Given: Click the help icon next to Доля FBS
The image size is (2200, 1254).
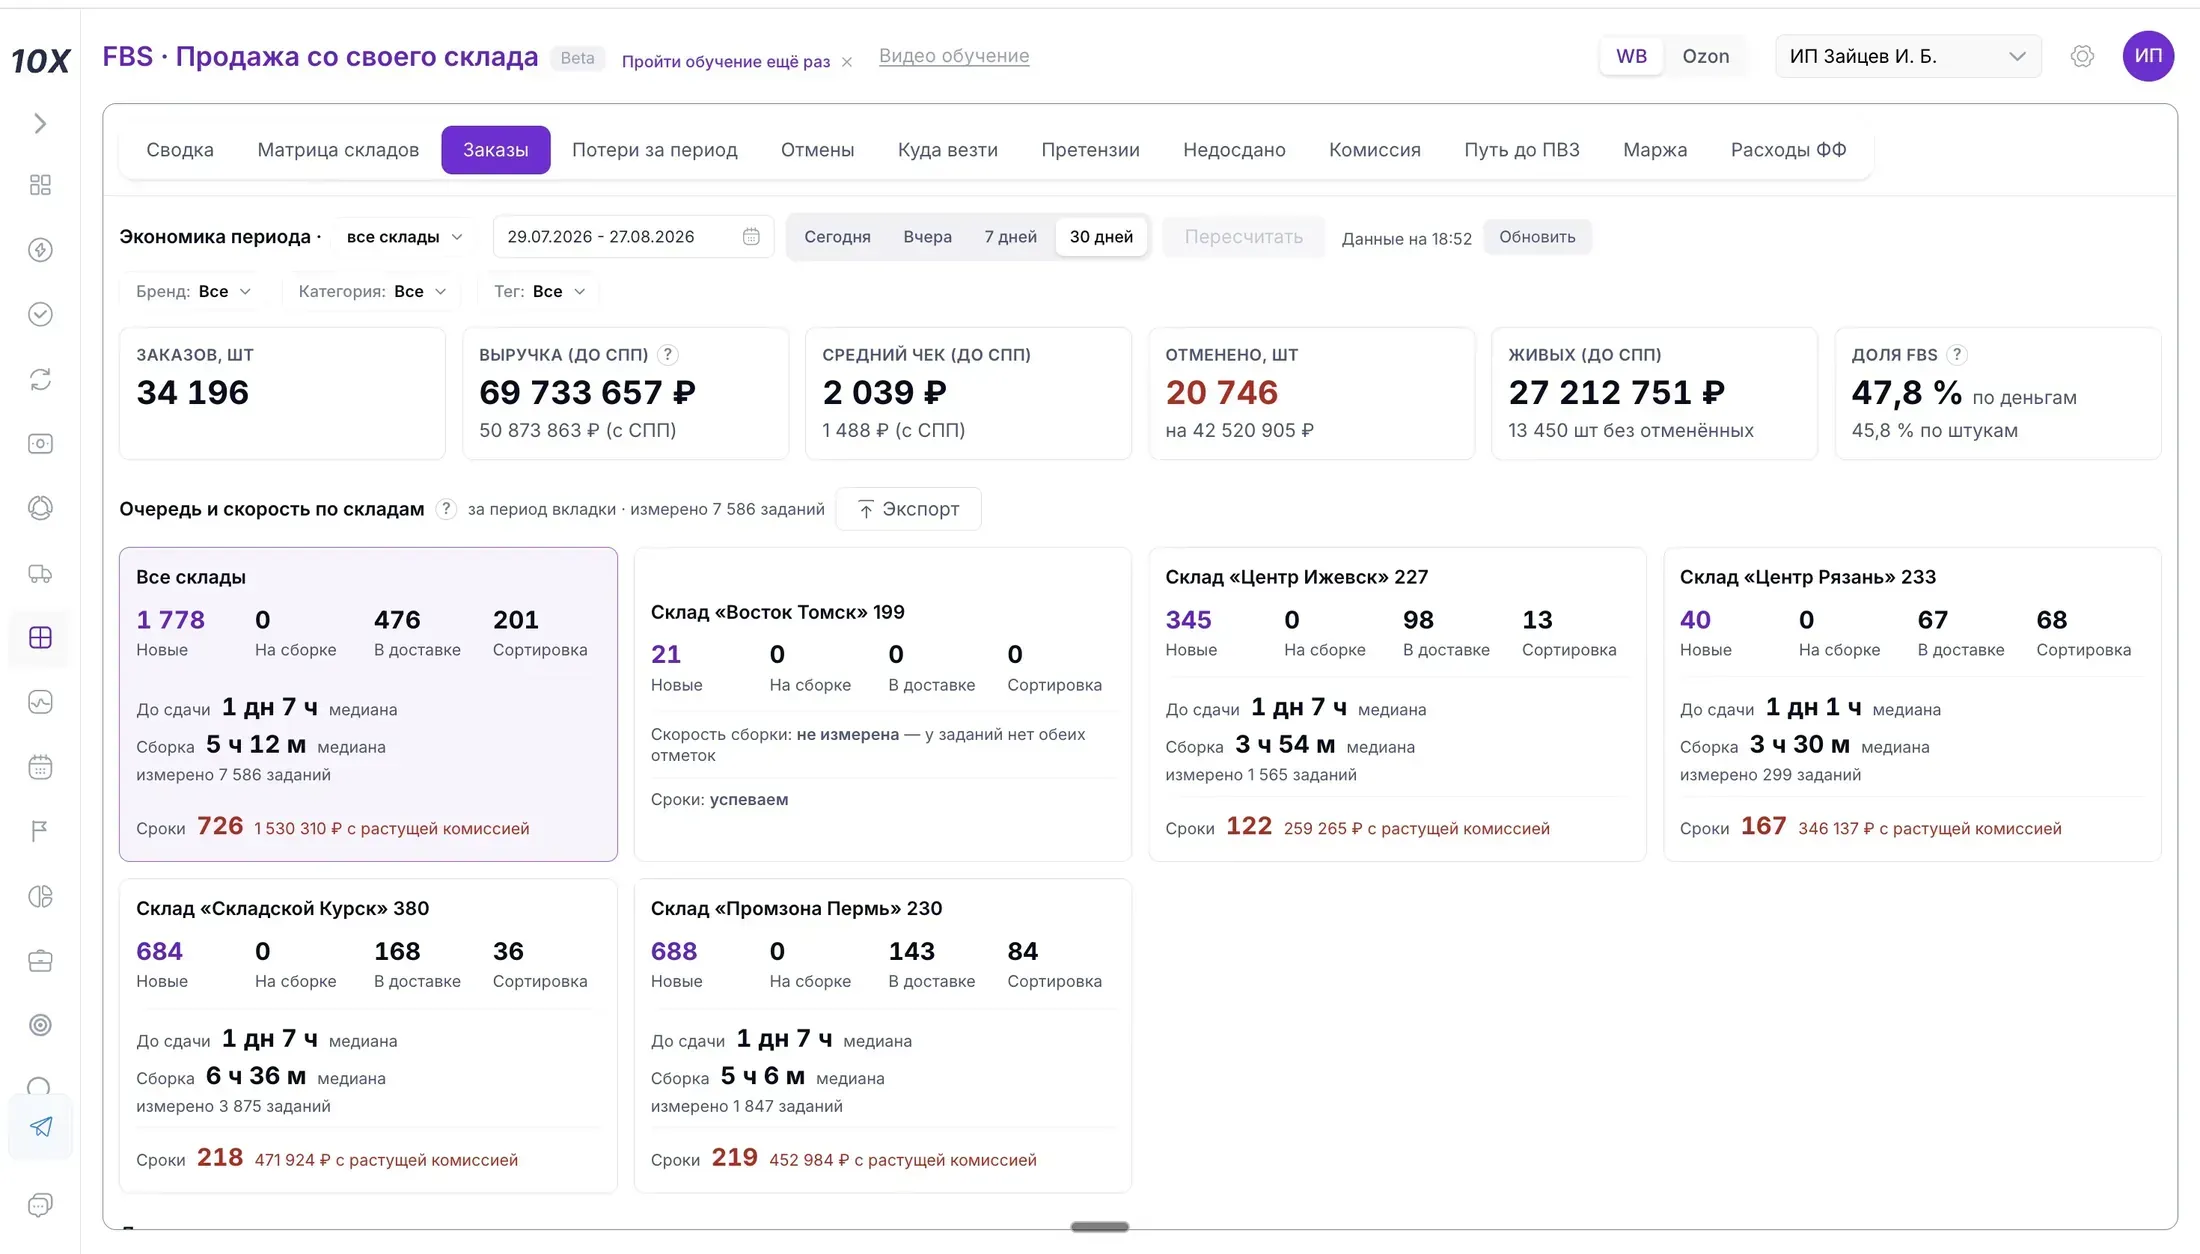Looking at the screenshot, I should pos(1958,355).
